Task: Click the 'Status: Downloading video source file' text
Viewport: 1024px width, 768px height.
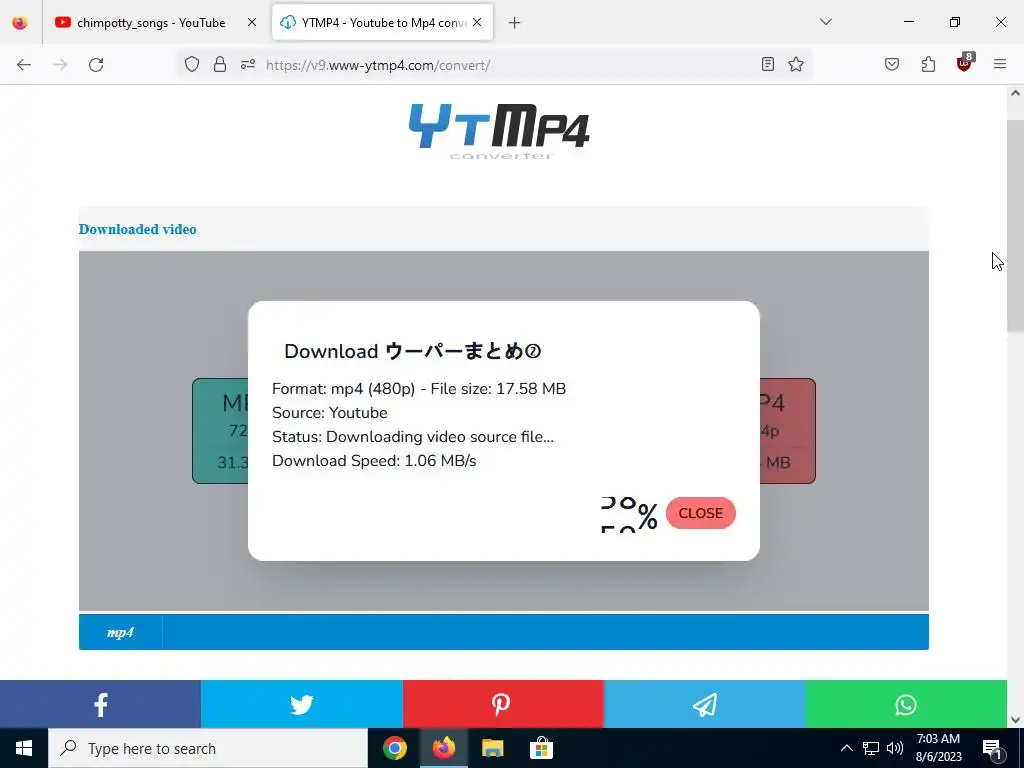Action: (x=413, y=437)
